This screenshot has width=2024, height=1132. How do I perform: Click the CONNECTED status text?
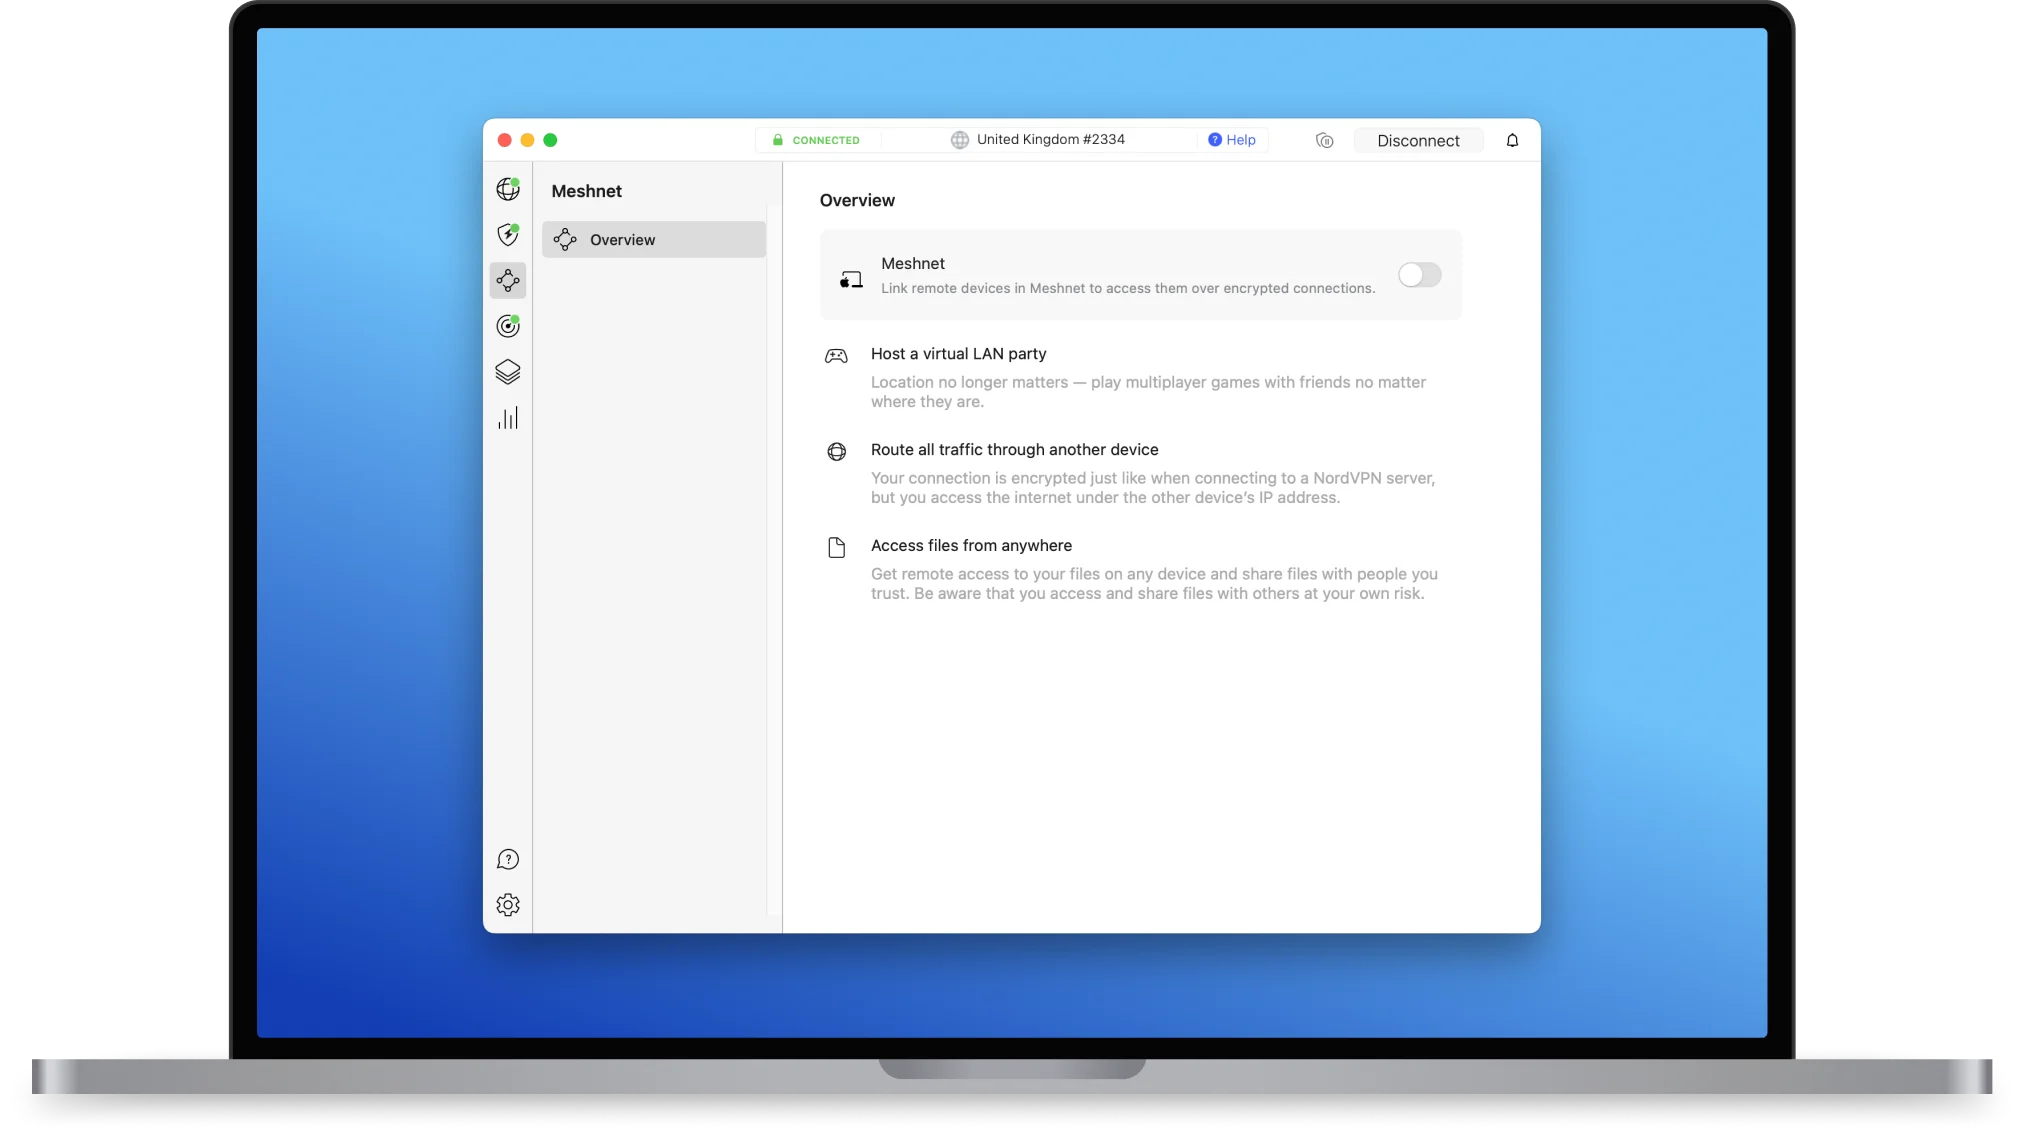[x=826, y=140]
